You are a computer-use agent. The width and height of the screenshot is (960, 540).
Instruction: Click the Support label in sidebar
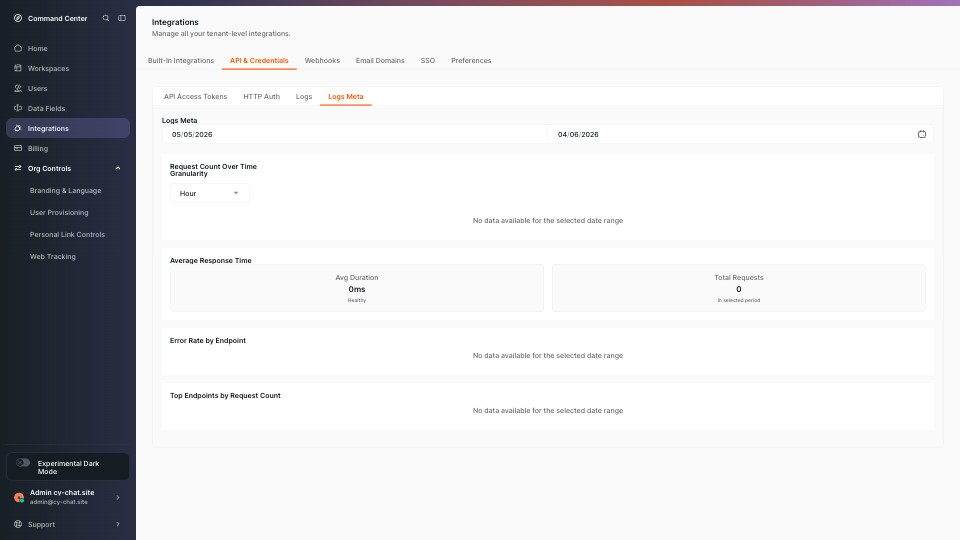pyautogui.click(x=41, y=524)
